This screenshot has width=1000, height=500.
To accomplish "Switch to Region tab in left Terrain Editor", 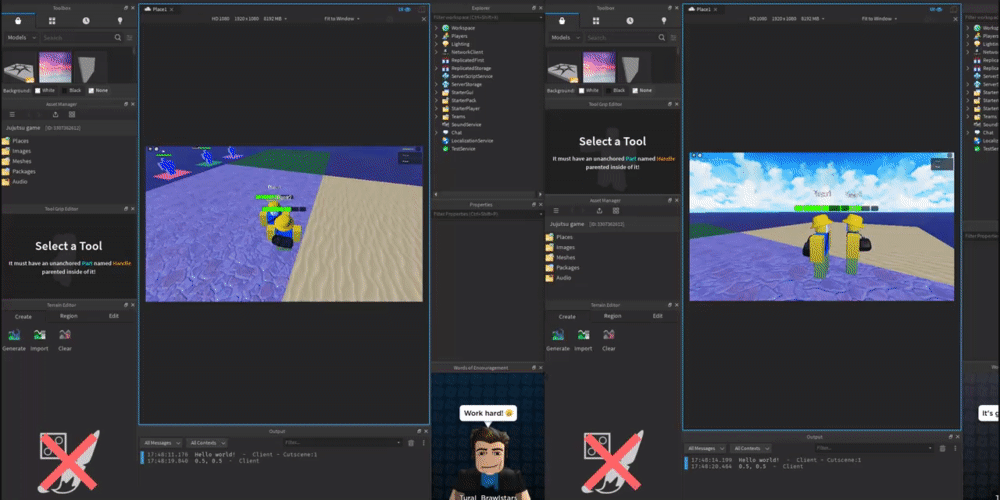I will click(x=69, y=316).
